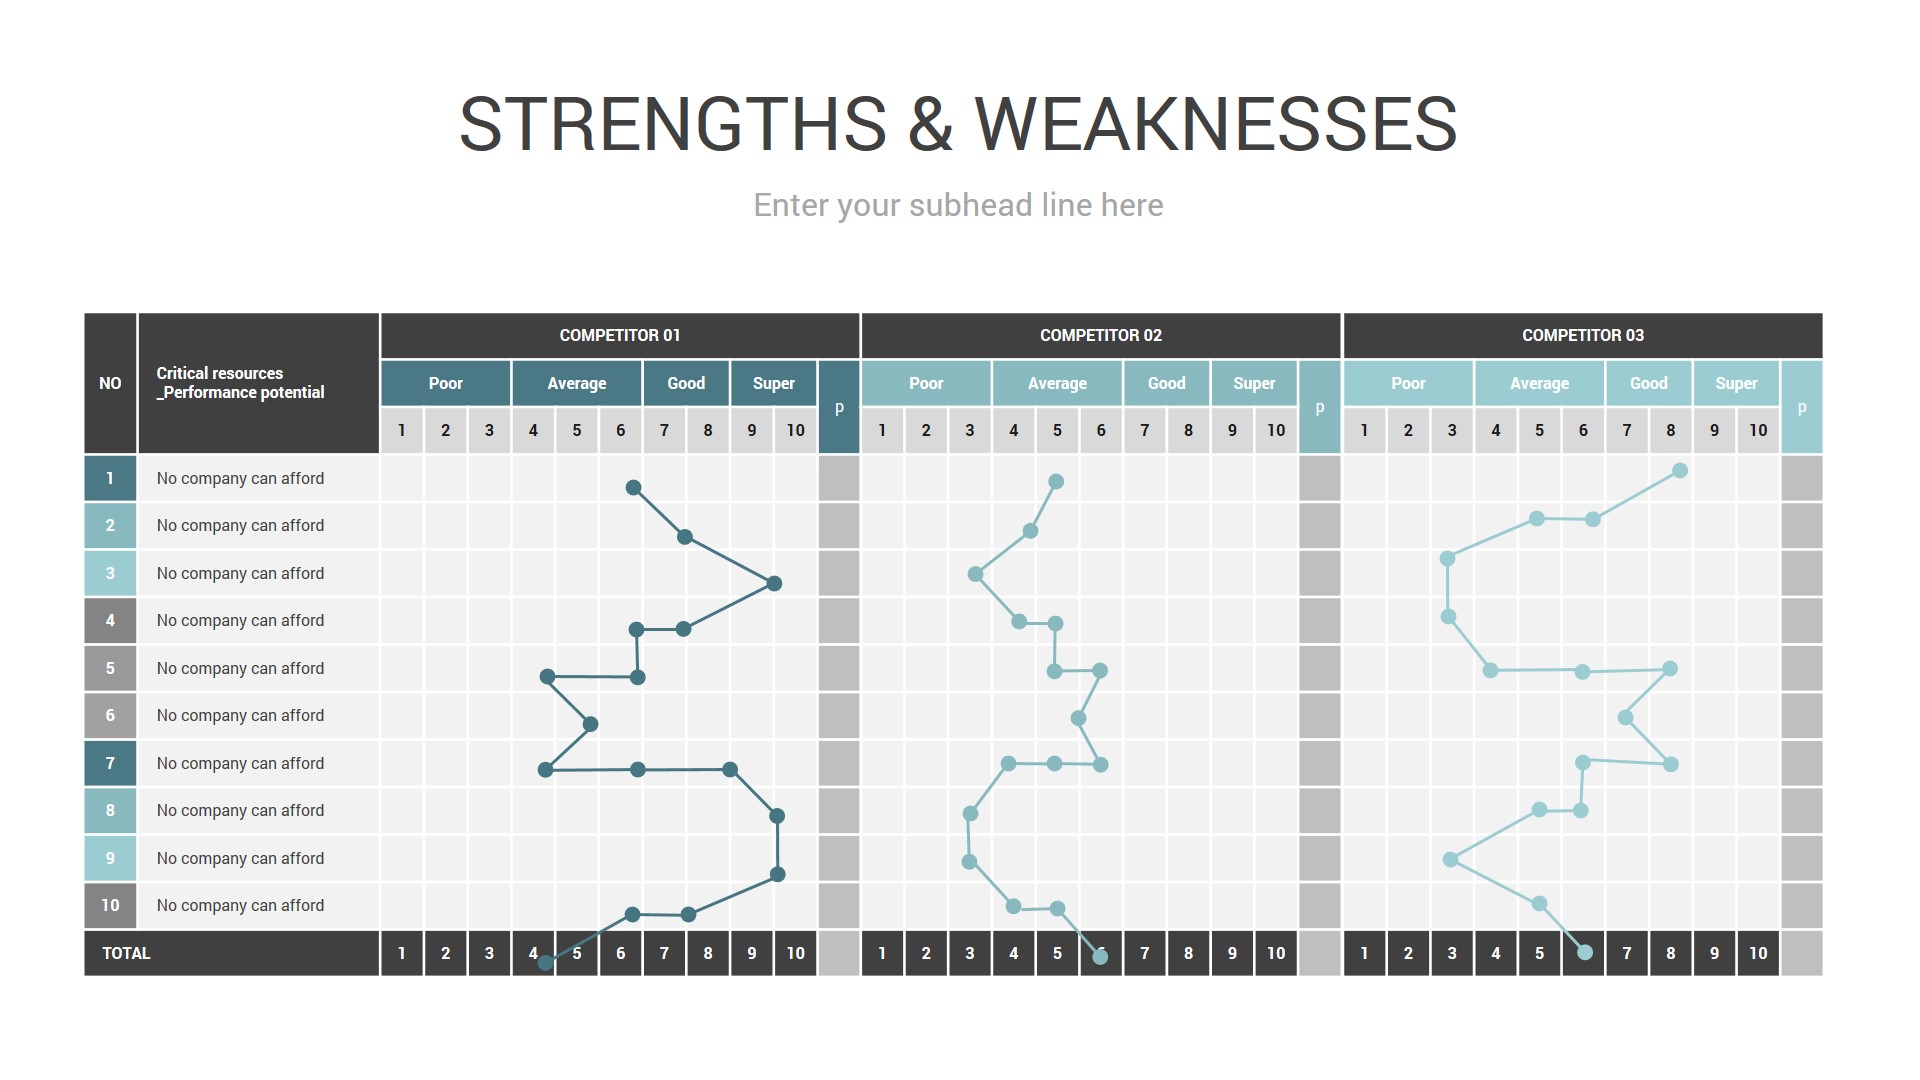
Task: Select the gray p cell of Competitor 03 row 5
Action: tap(1801, 668)
